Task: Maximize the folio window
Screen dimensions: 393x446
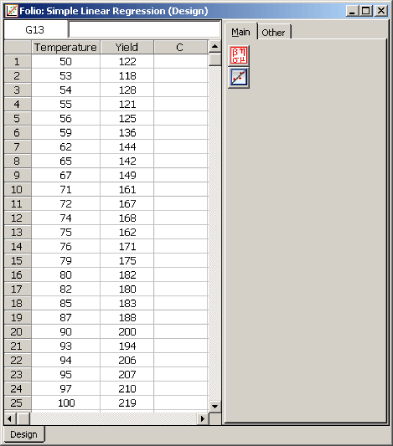Action: [x=366, y=11]
